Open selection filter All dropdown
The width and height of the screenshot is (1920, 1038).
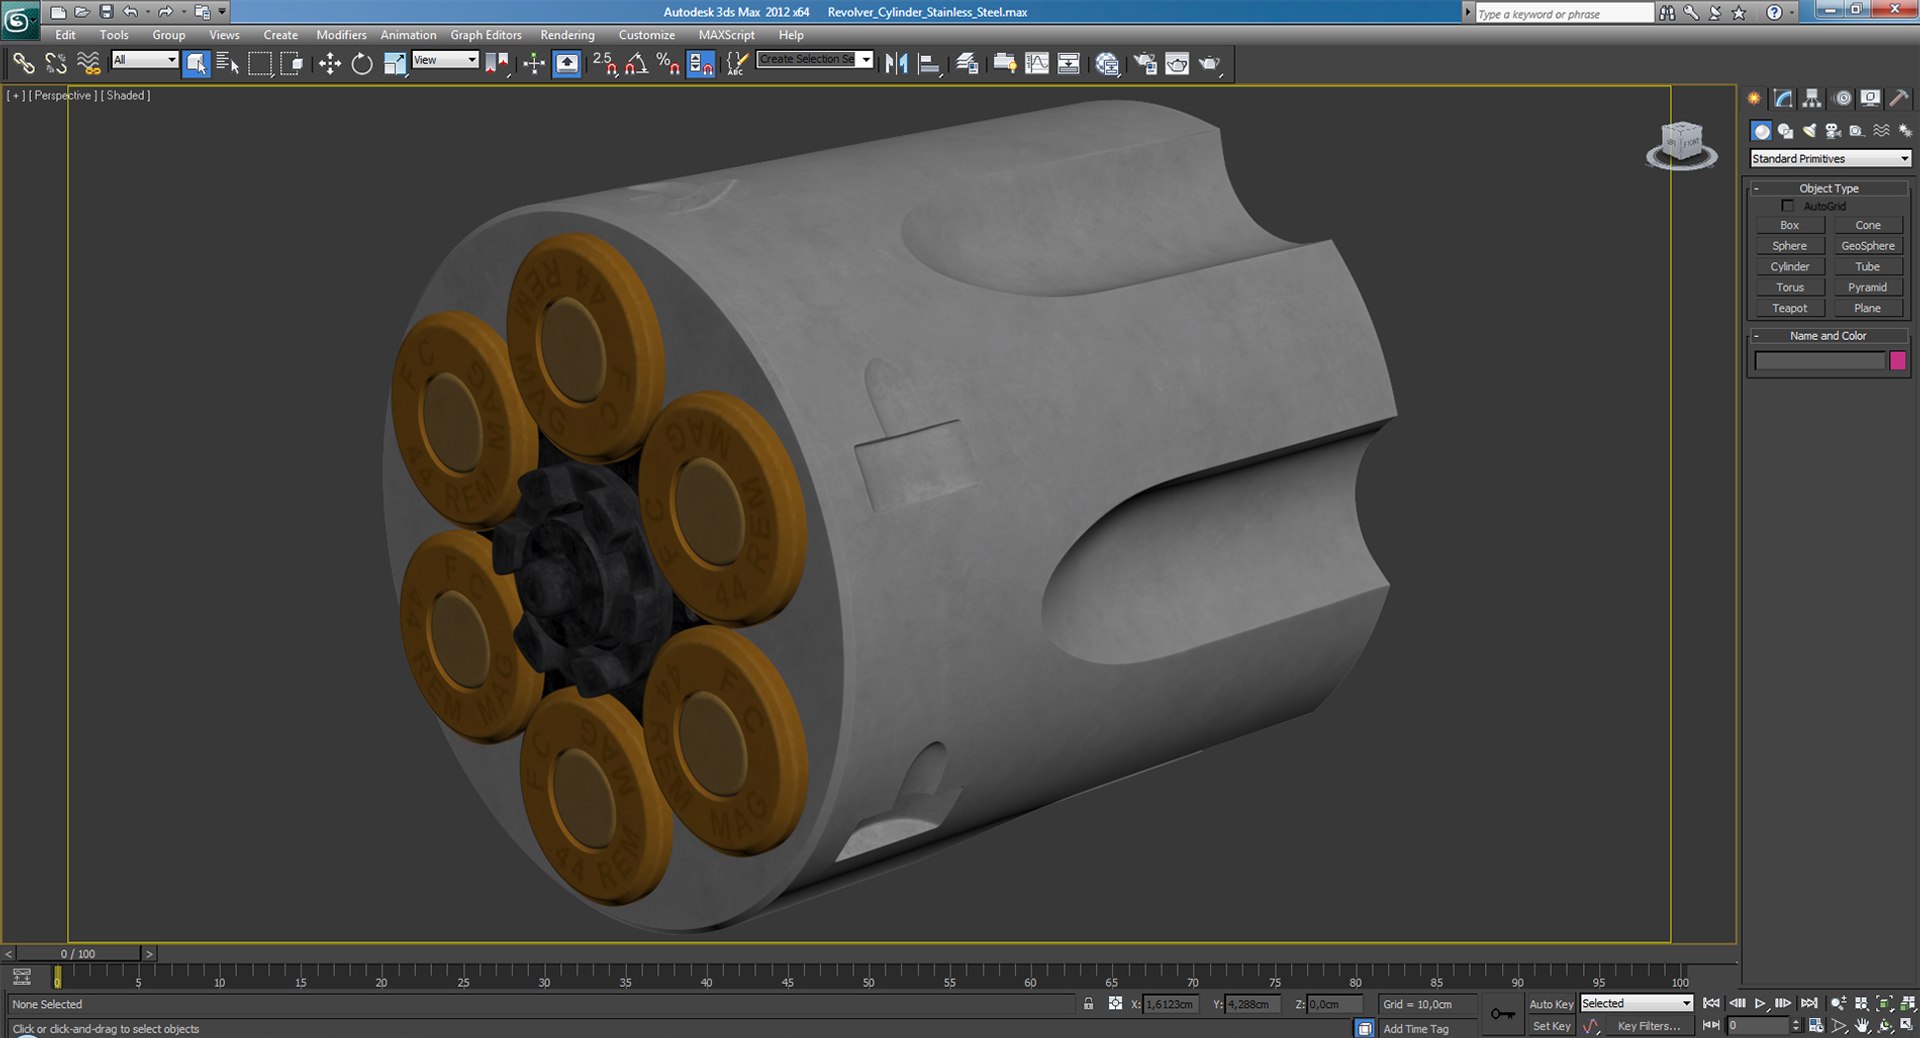click(144, 60)
